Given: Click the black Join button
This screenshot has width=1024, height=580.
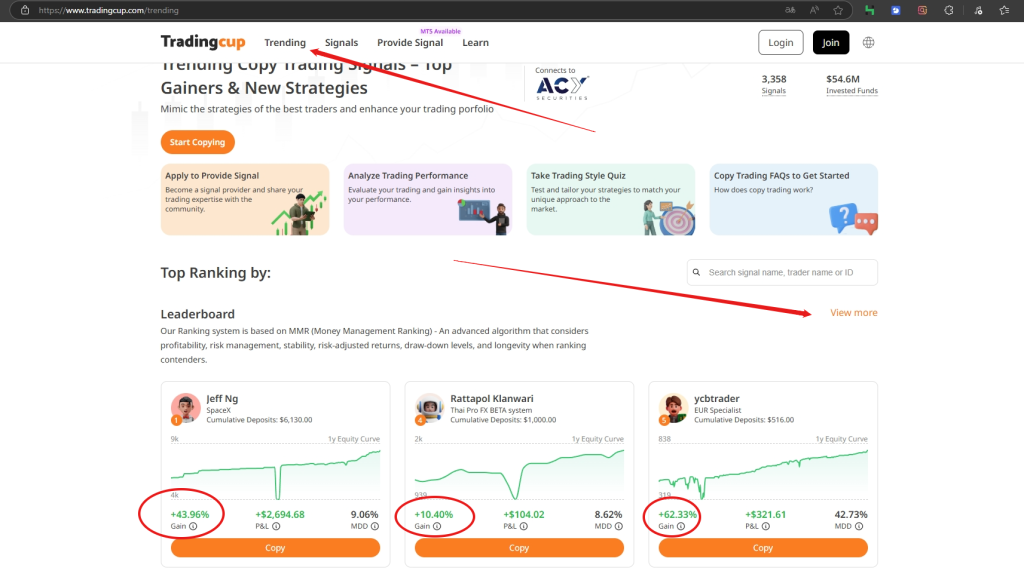Looking at the screenshot, I should 831,42.
